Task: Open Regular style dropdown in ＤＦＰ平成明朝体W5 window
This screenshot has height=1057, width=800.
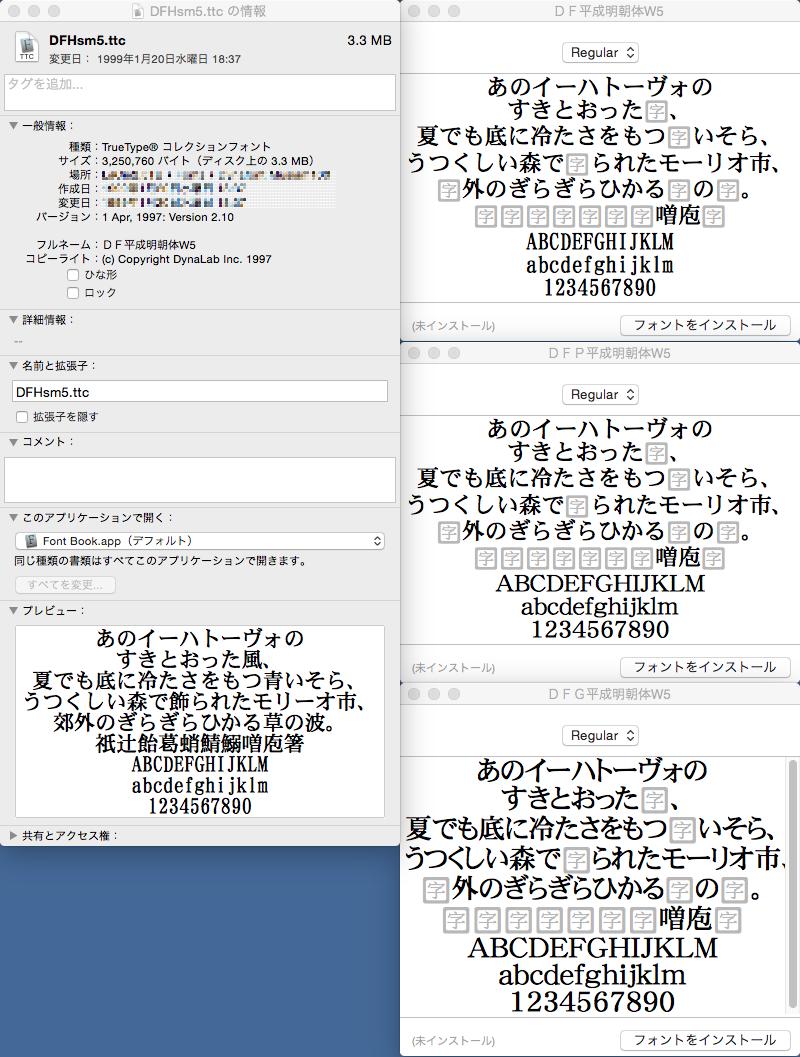Action: pos(601,394)
